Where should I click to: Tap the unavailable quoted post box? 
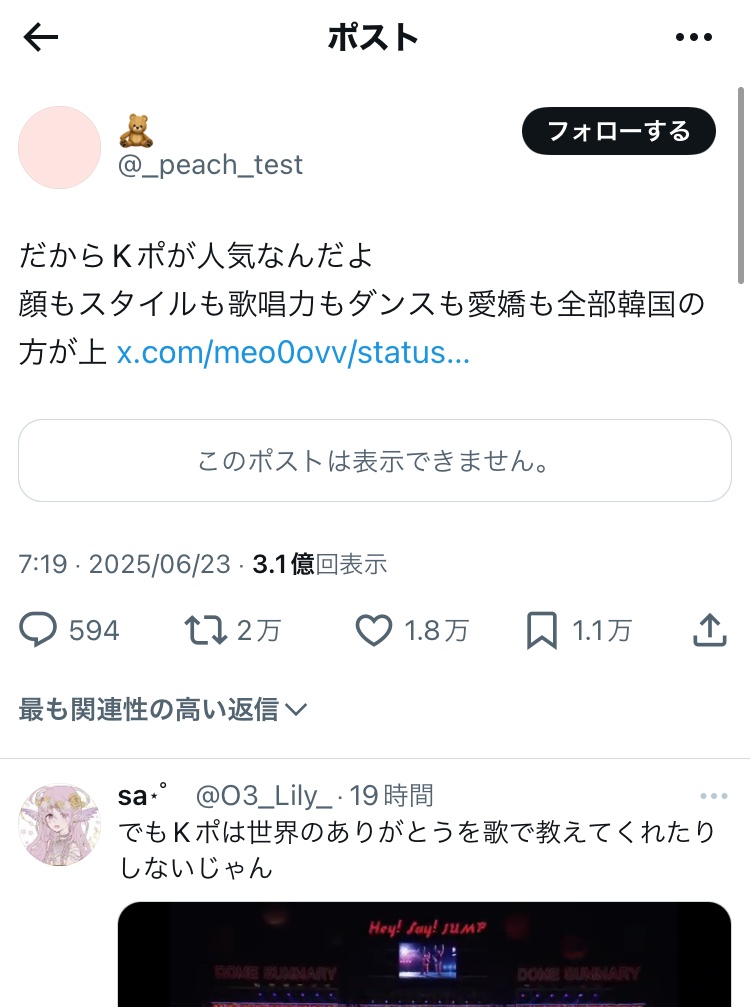point(375,461)
